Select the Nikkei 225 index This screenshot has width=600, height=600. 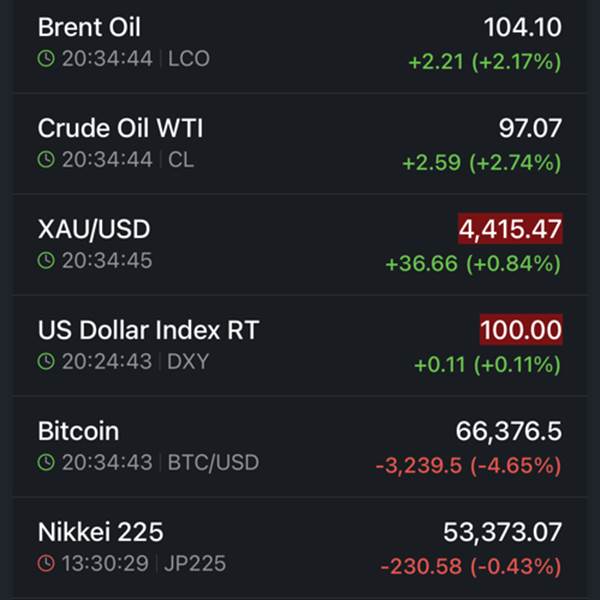[x=100, y=533]
